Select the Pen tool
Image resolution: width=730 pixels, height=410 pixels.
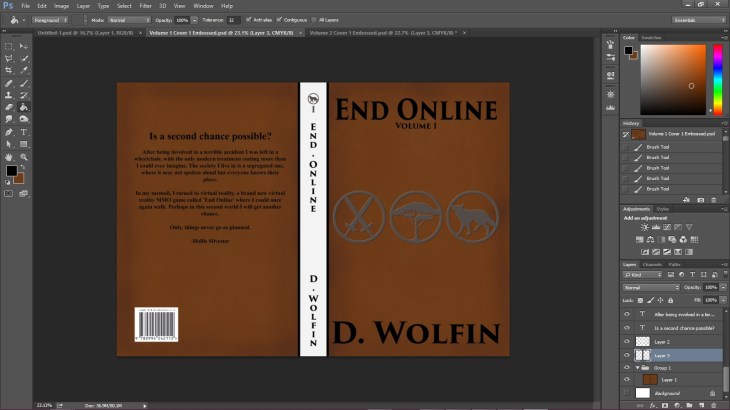click(9, 131)
